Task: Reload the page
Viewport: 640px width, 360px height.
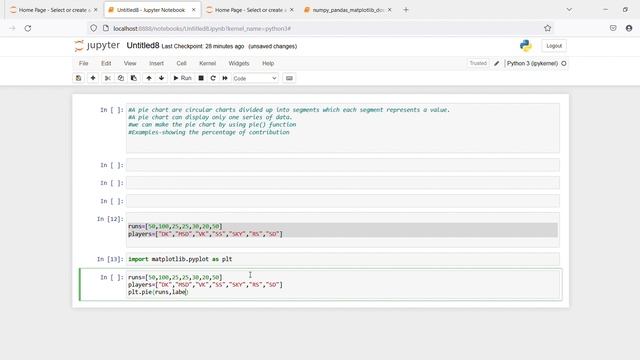Action: point(28,29)
